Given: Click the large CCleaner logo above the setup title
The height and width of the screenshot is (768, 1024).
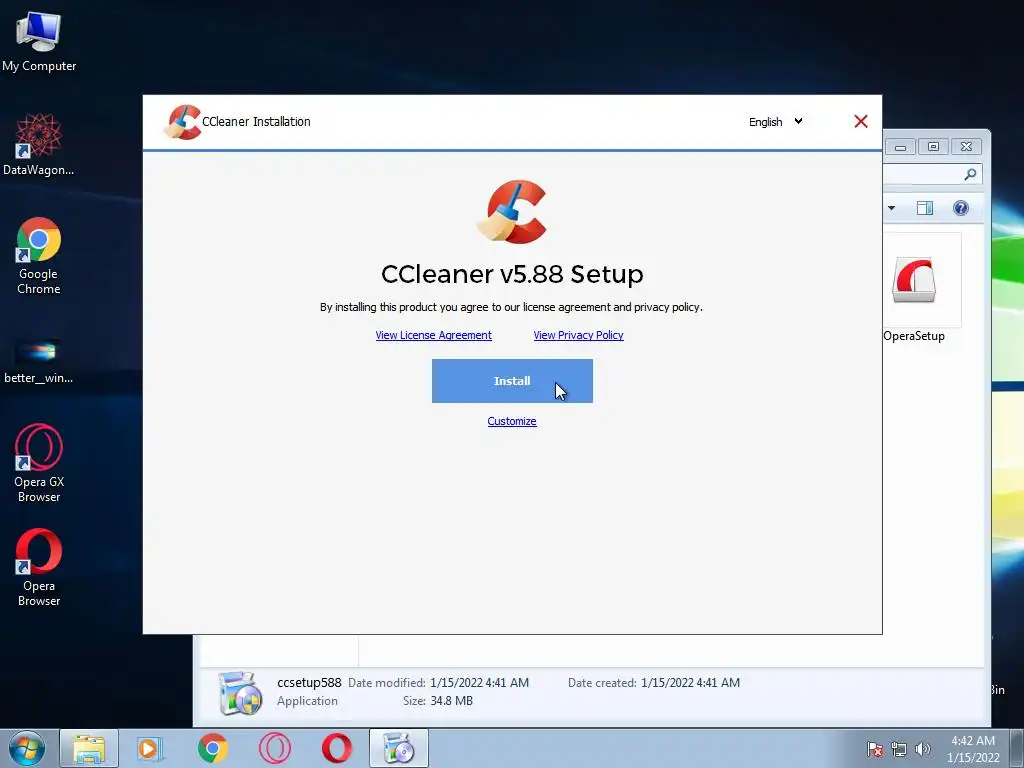Looking at the screenshot, I should (x=512, y=212).
